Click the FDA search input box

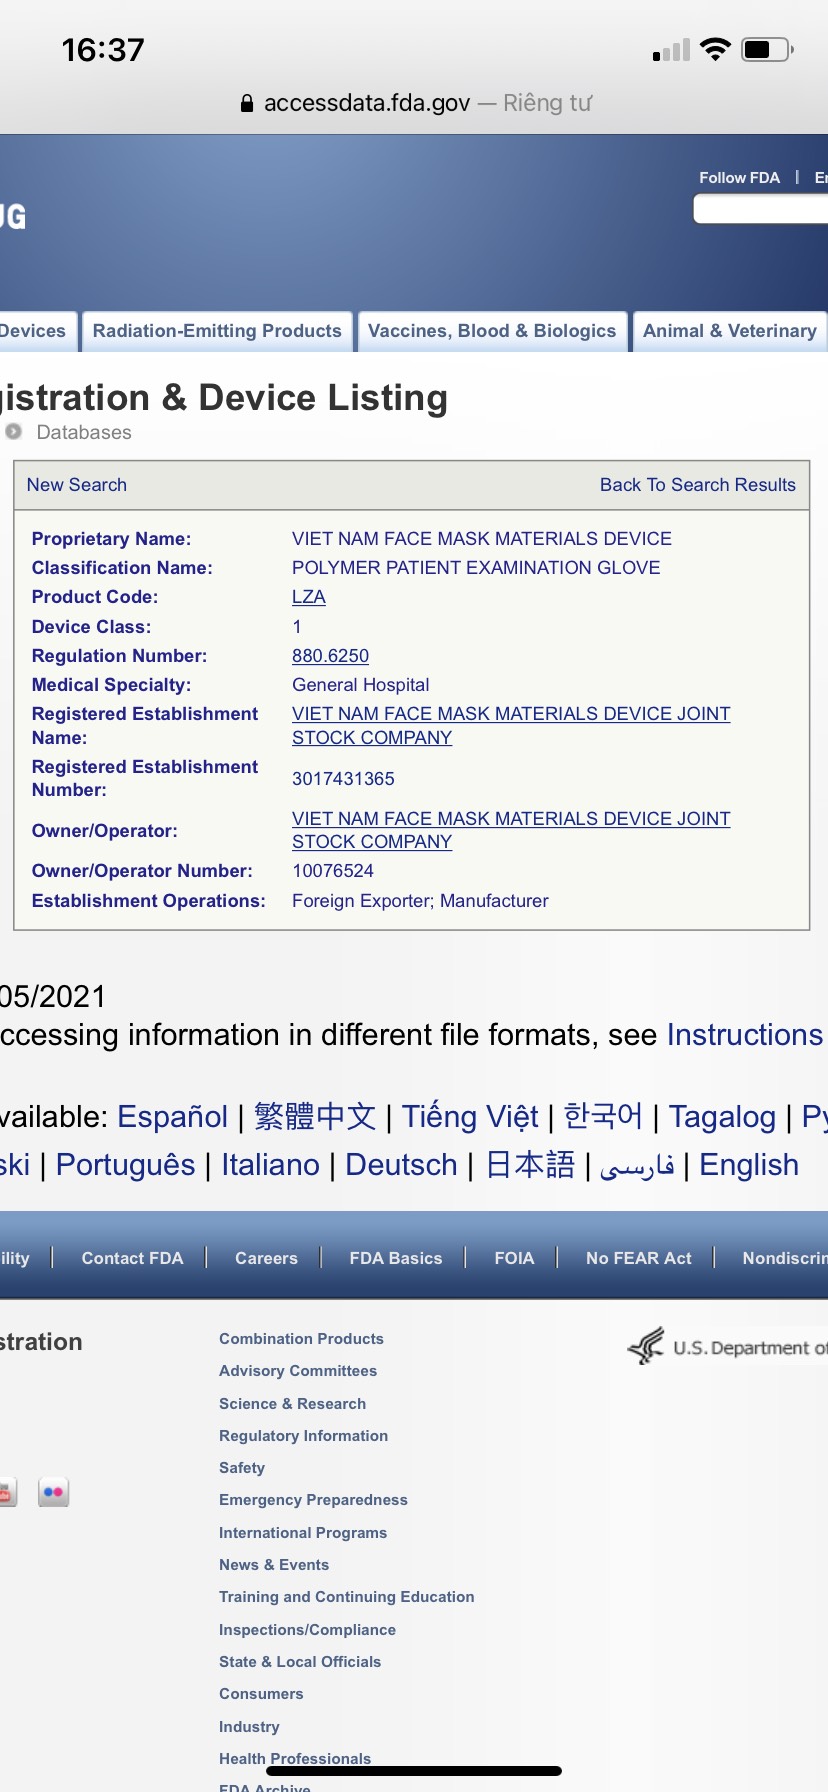tap(761, 209)
